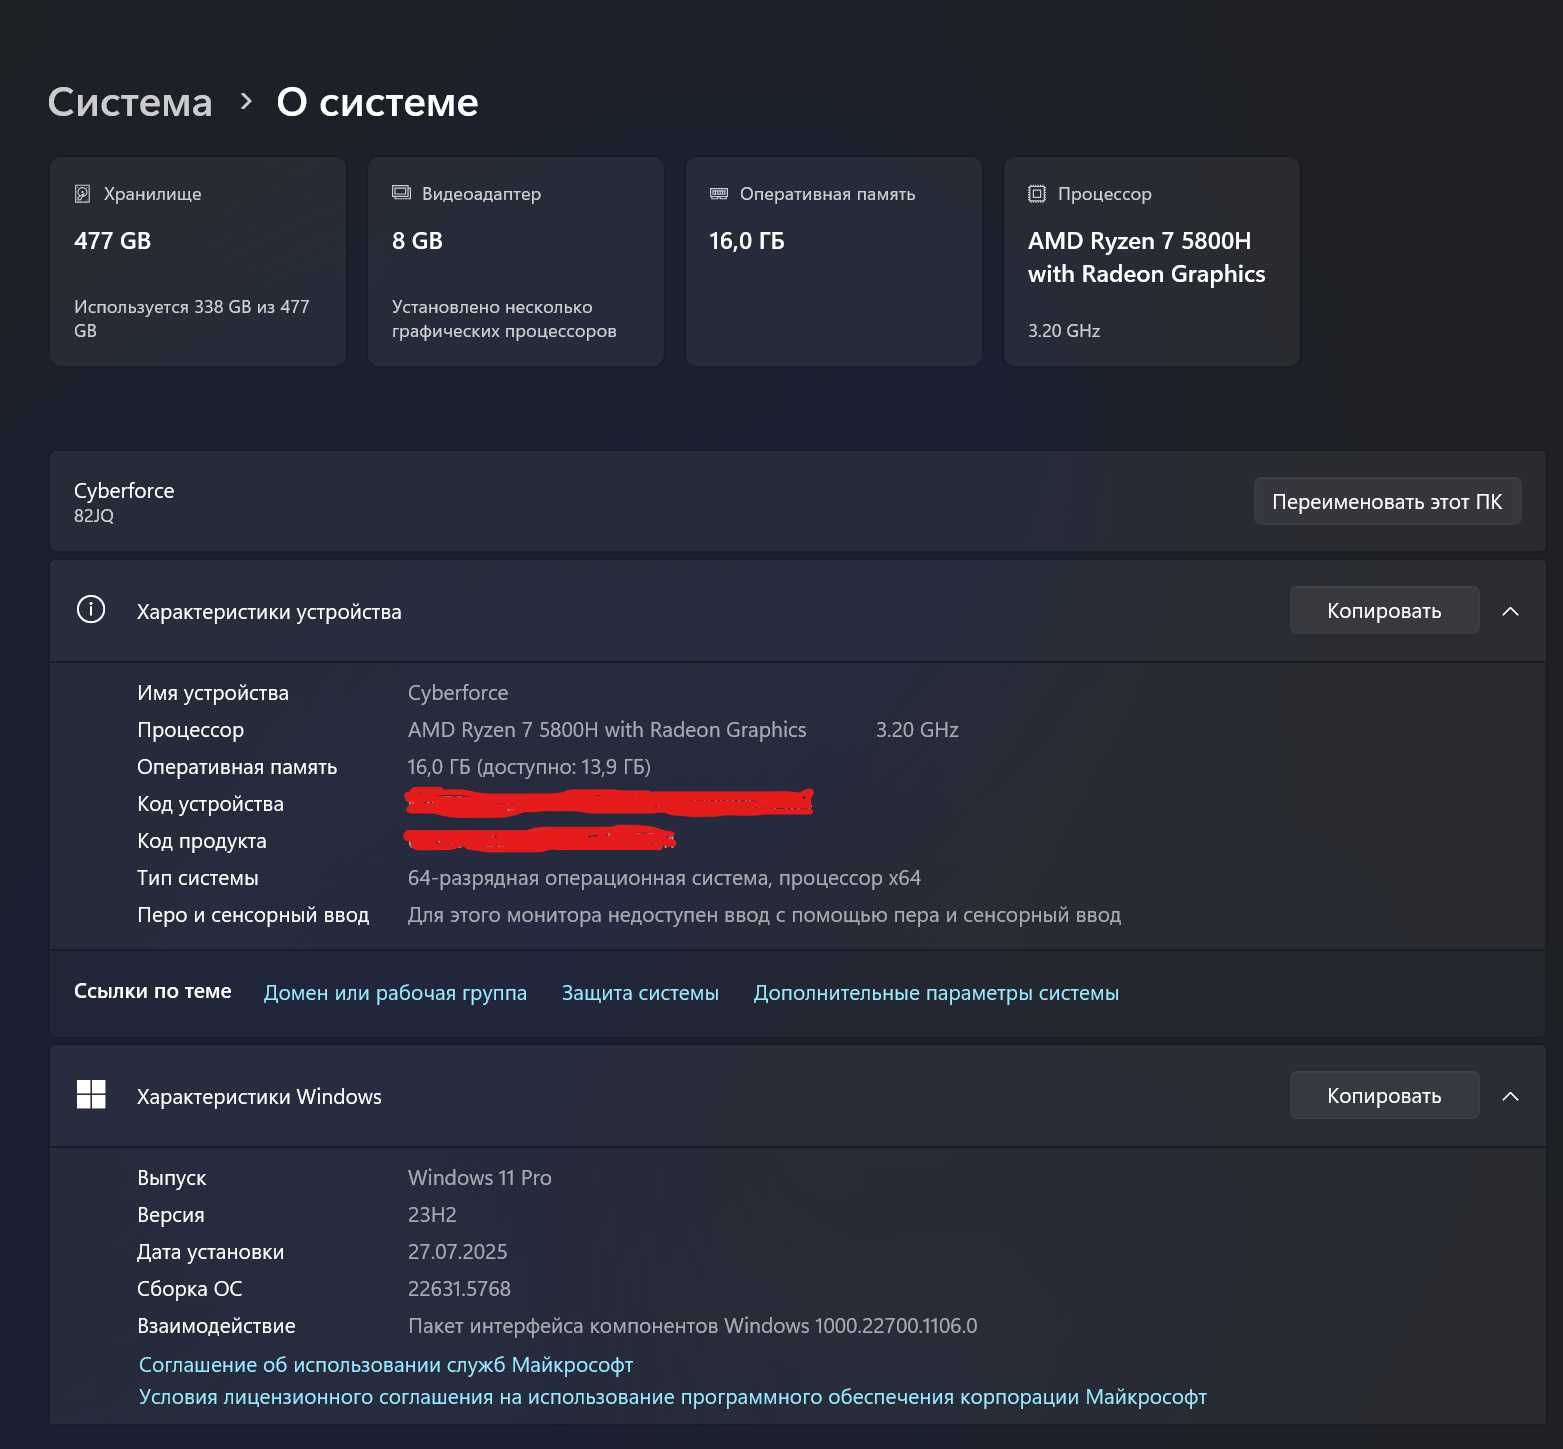
Task: Select the 3.20 GHz value in device specs
Action: 917,730
